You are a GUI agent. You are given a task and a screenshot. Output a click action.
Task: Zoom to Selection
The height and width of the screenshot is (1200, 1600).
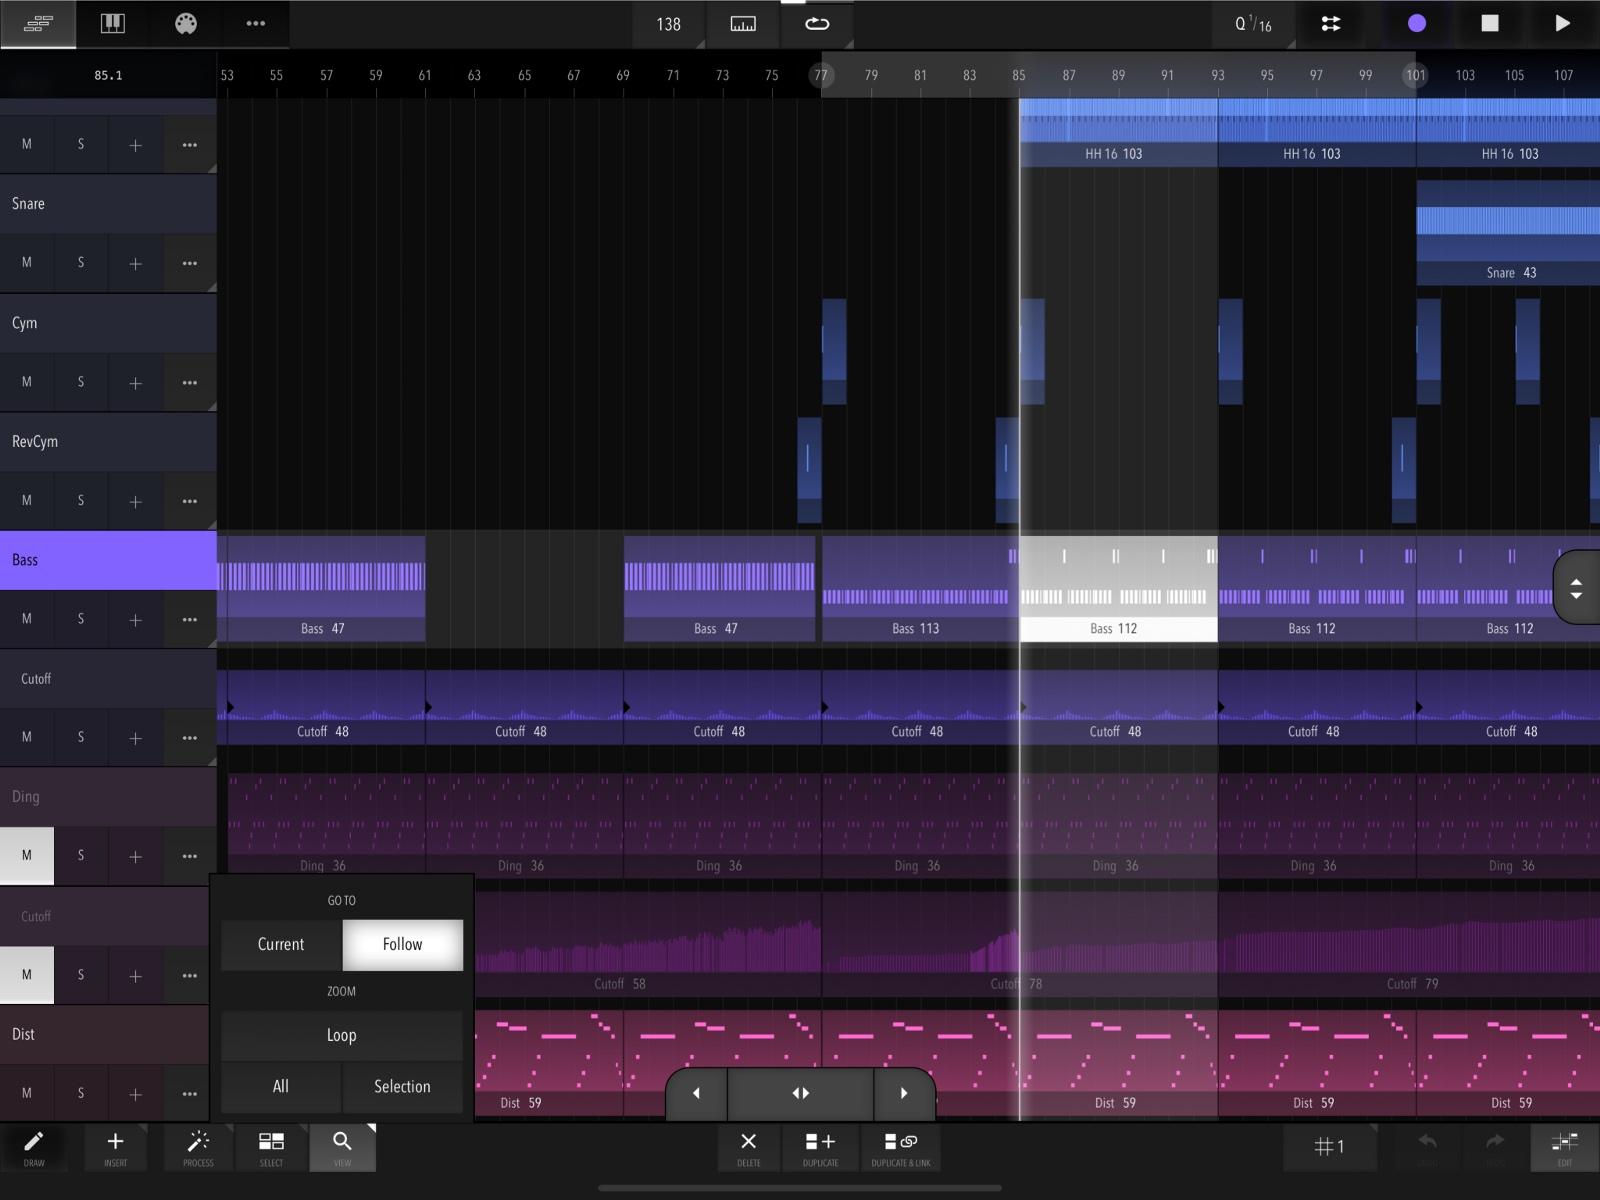click(x=402, y=1087)
